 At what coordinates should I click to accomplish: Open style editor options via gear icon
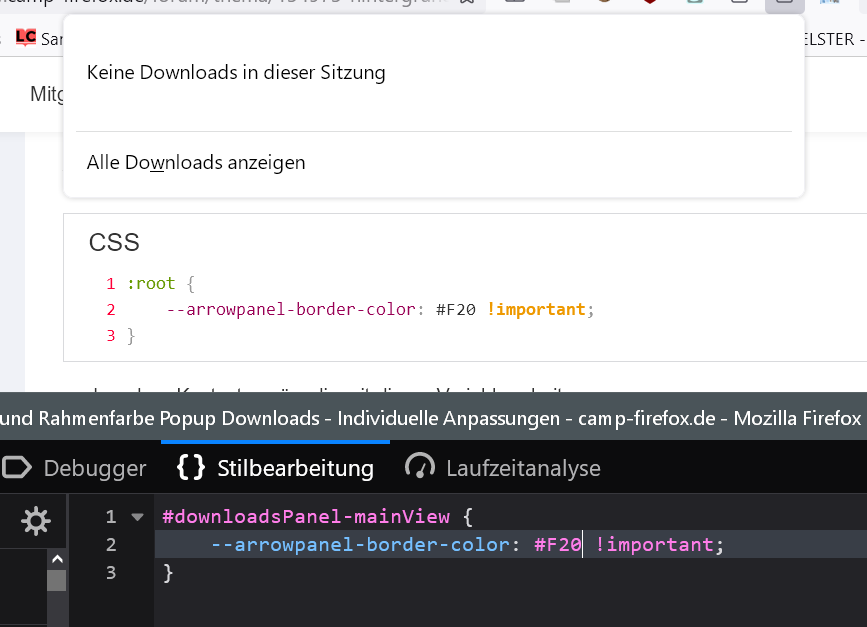[35, 520]
